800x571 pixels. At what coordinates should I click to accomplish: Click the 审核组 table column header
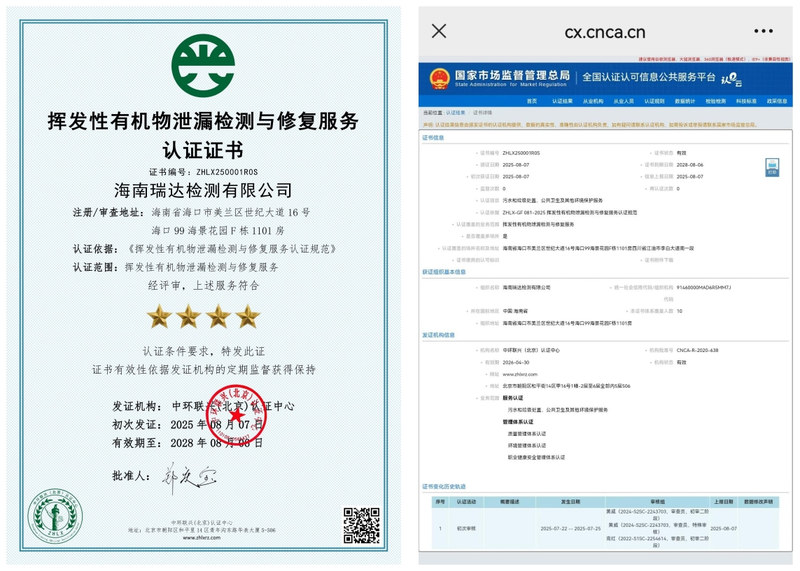pyautogui.click(x=657, y=502)
